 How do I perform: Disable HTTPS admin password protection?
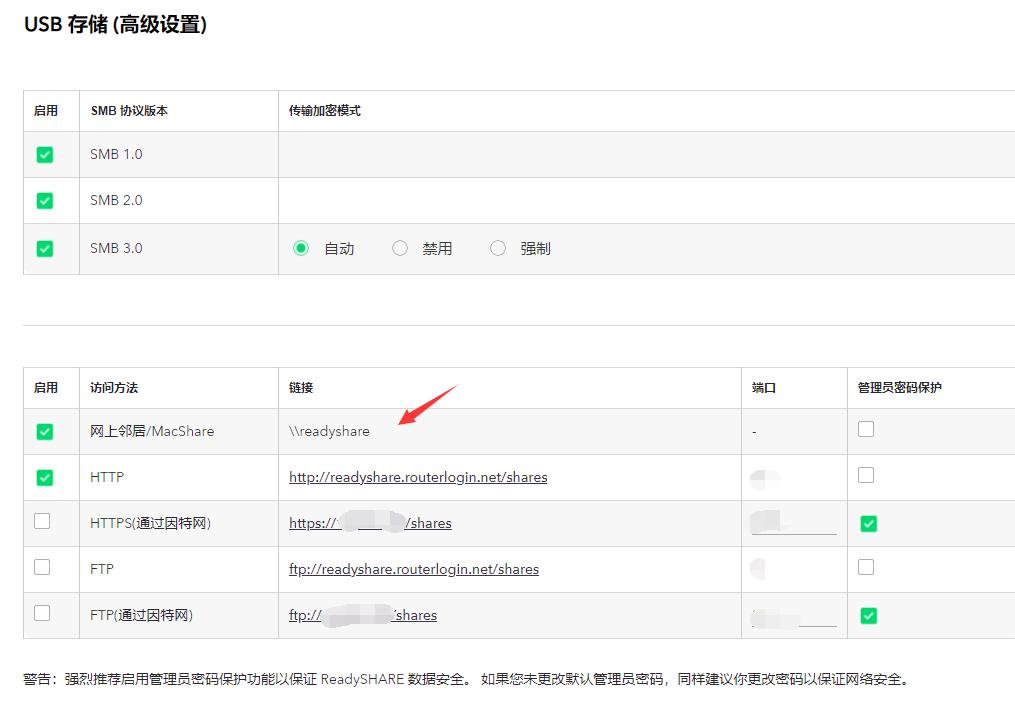coord(868,523)
